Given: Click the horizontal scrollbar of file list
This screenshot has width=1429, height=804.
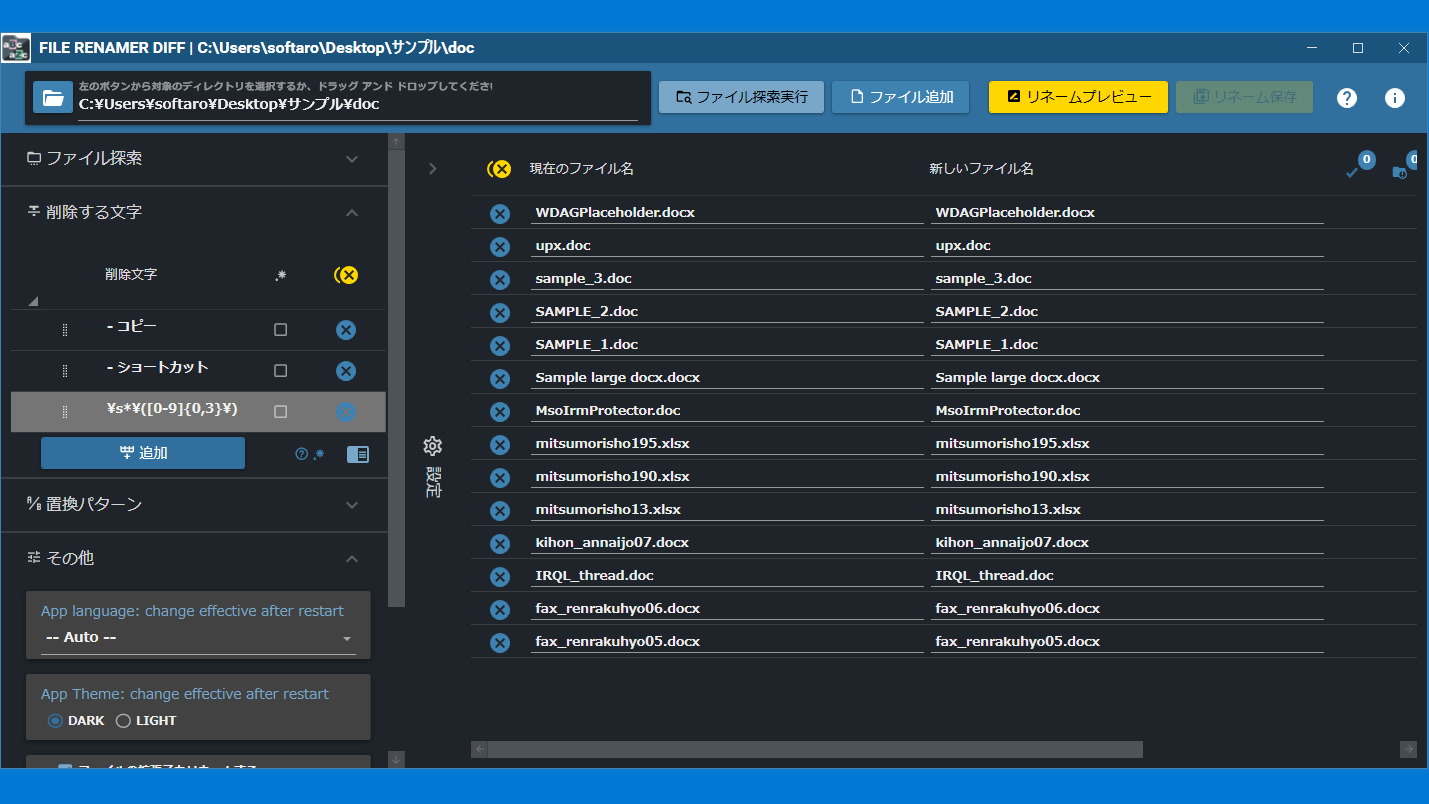Looking at the screenshot, I should 815,750.
